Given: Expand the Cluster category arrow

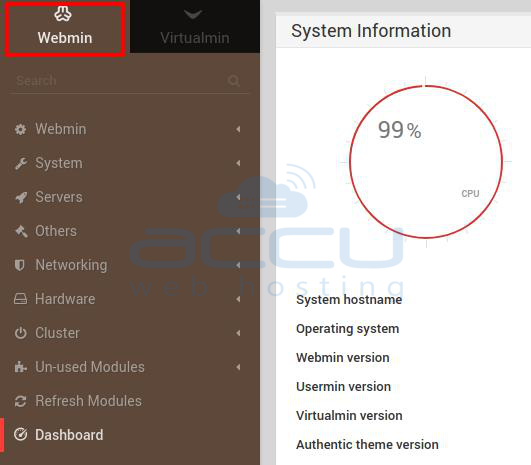Looking at the screenshot, I should [x=238, y=333].
